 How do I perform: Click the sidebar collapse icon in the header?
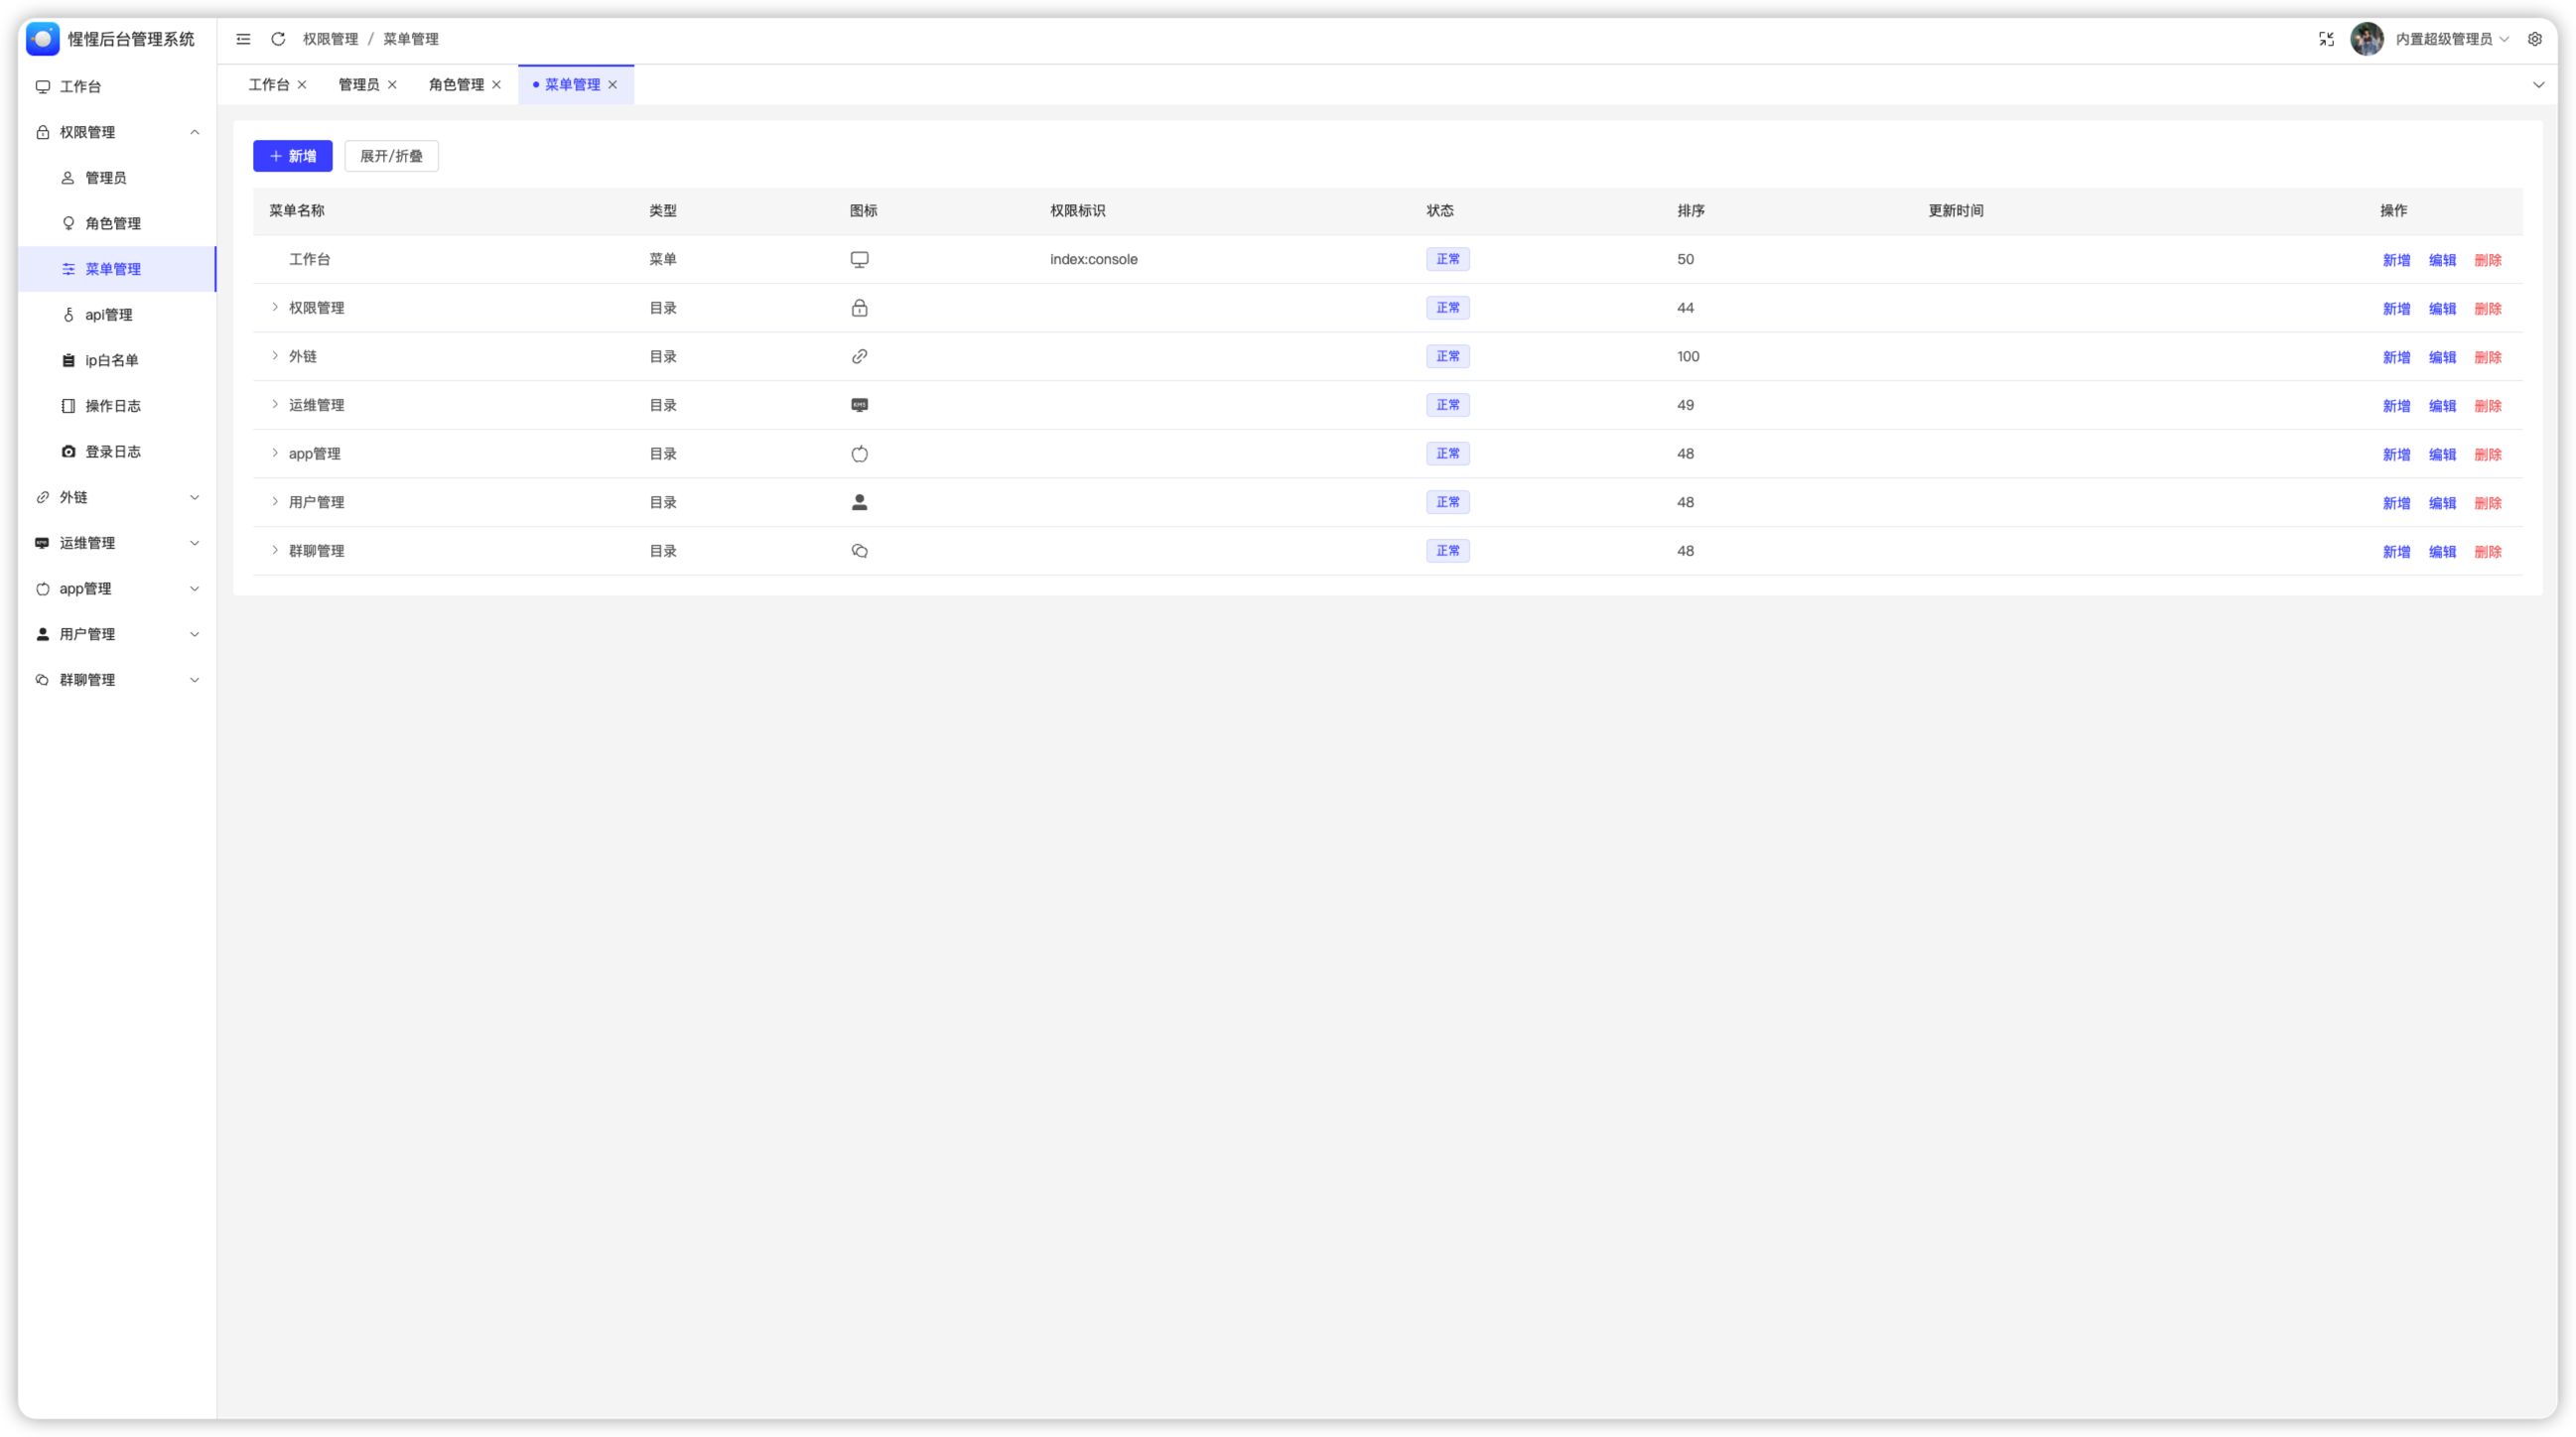click(243, 39)
